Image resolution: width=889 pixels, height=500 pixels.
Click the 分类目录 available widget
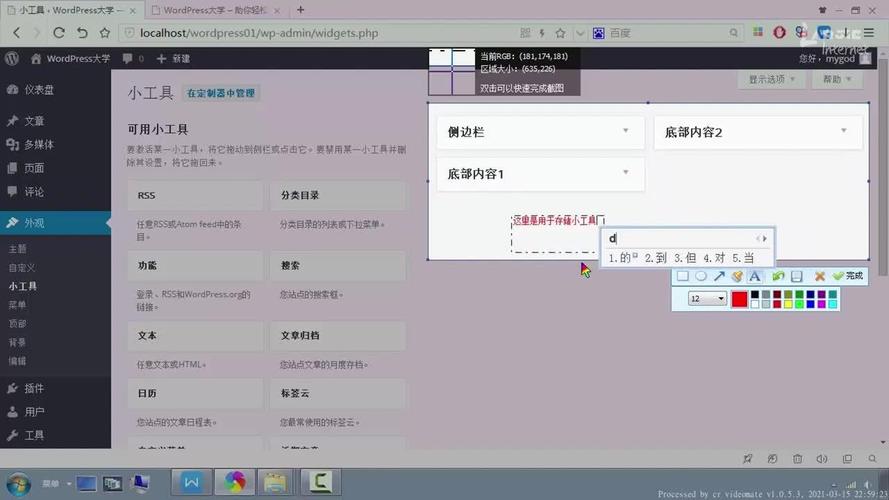(x=338, y=195)
